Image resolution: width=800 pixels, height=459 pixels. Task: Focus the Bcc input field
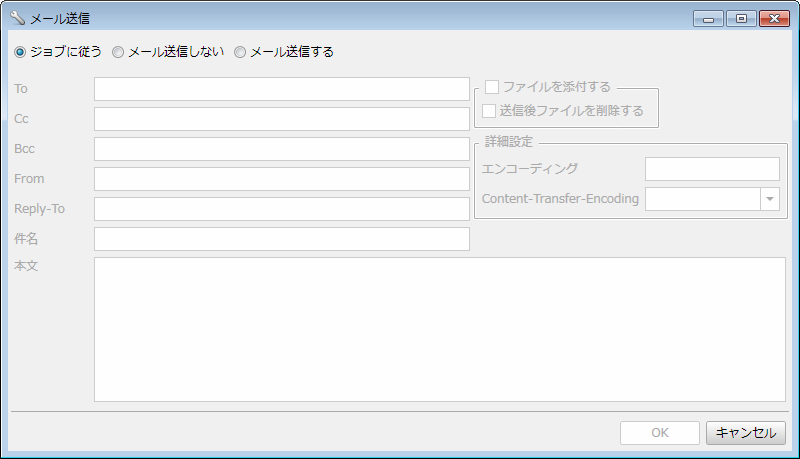click(x=282, y=149)
